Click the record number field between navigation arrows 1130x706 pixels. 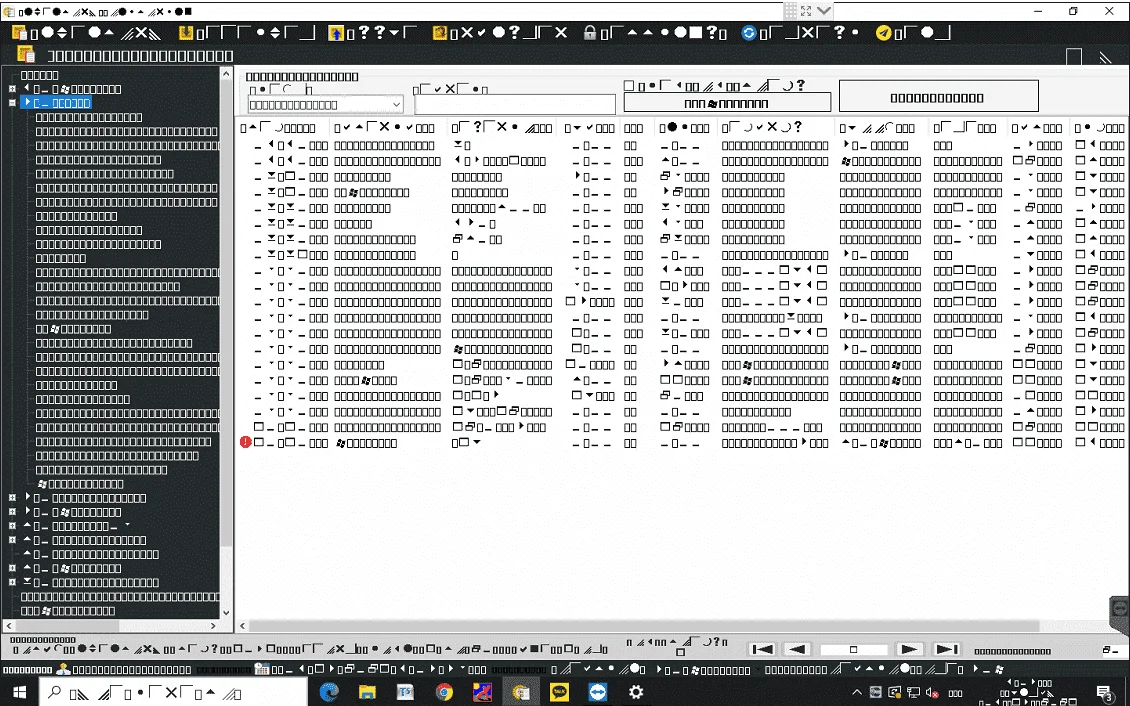(x=853, y=649)
